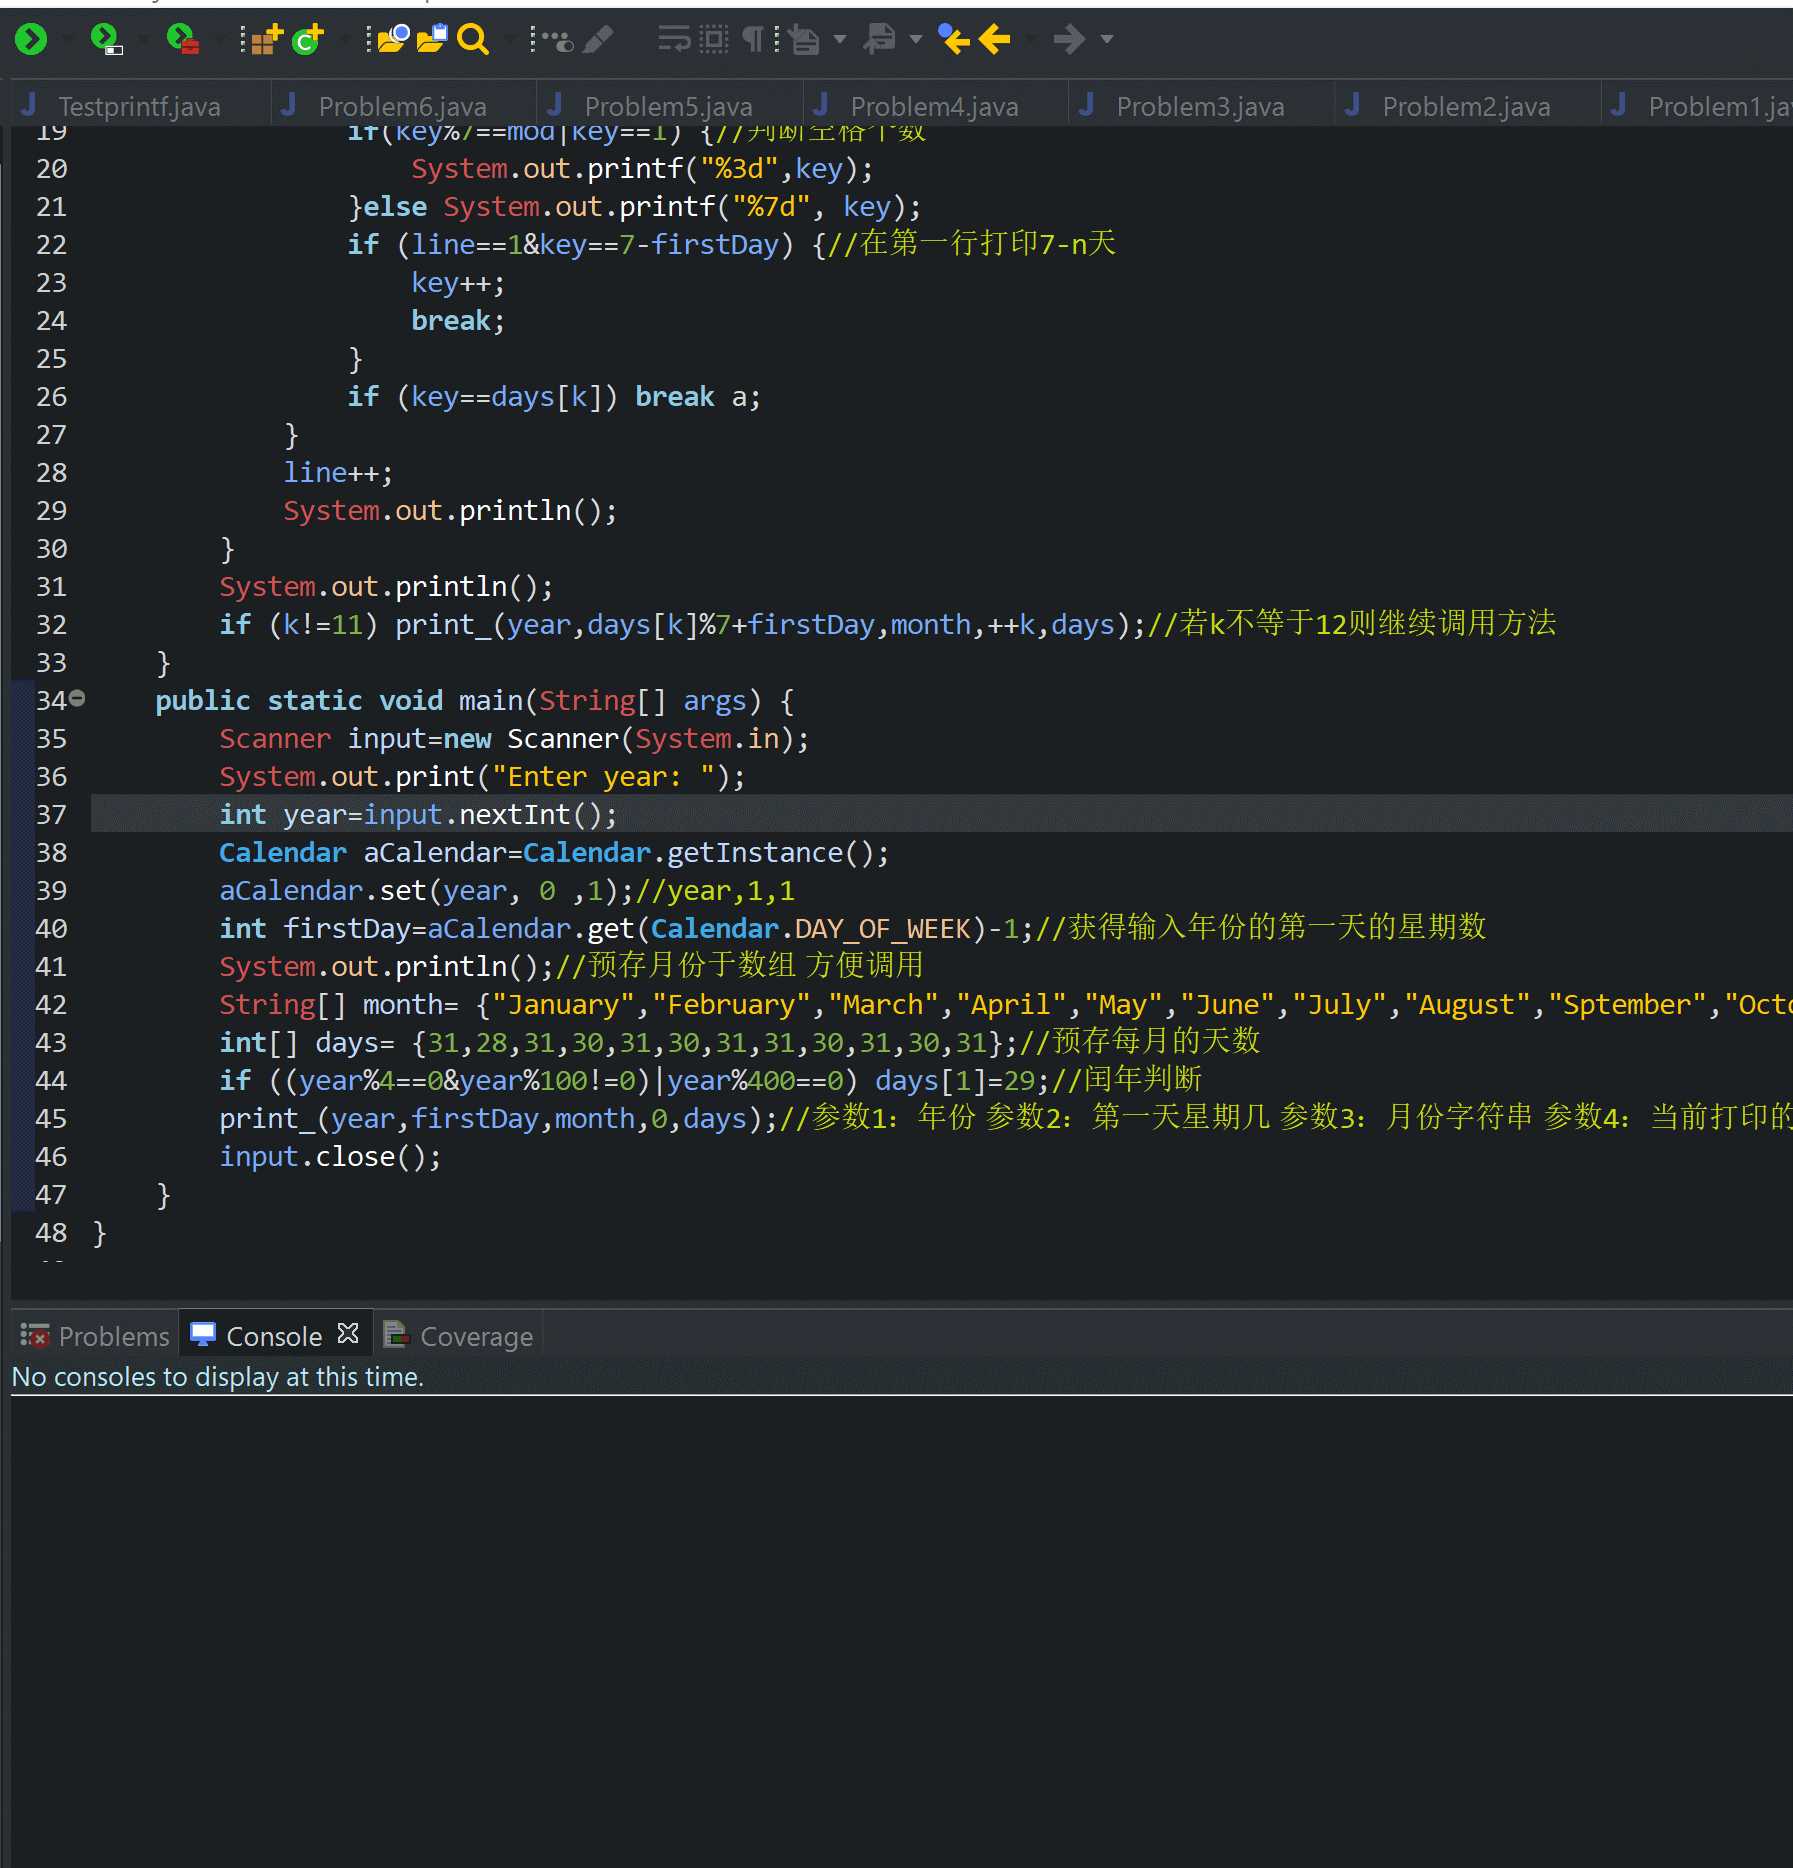The width and height of the screenshot is (1793, 1868).
Task: Click the line number 45 in the gutter
Action: [51, 1118]
